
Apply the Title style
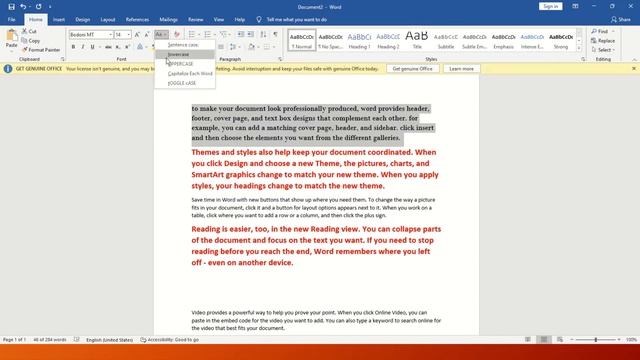point(417,40)
